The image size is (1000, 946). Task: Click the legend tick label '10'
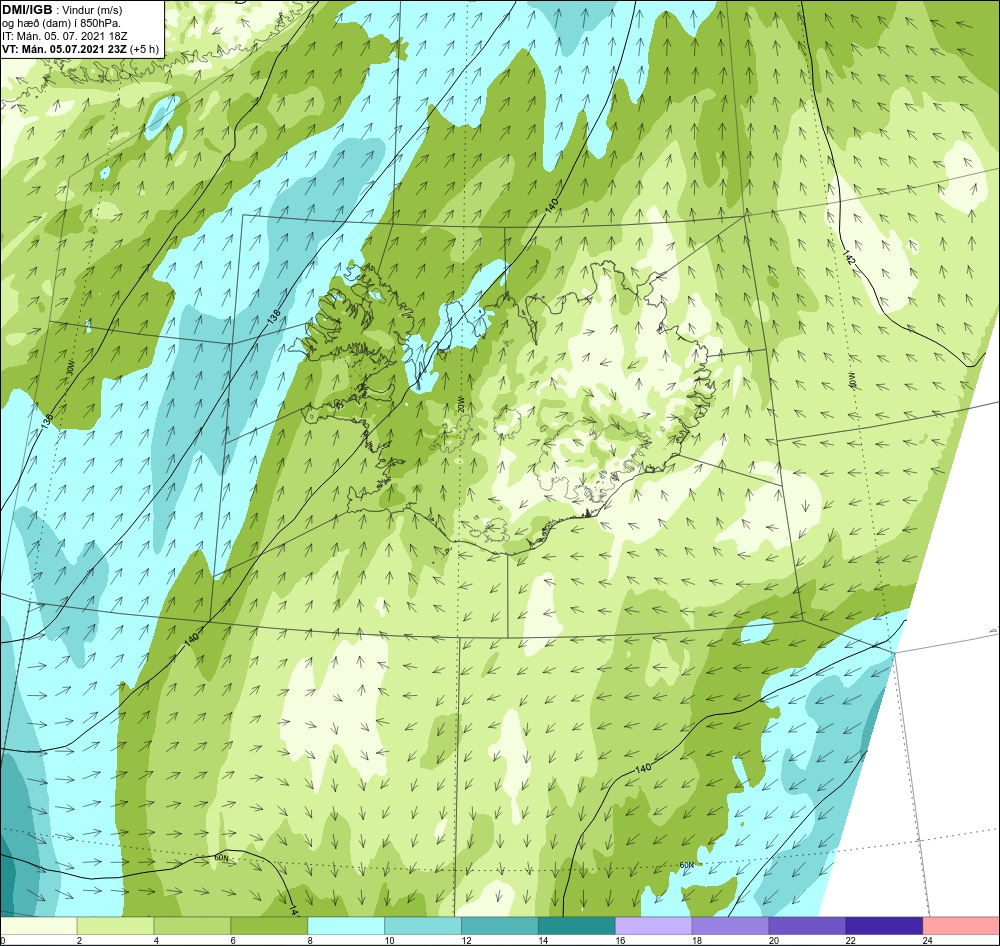click(389, 940)
